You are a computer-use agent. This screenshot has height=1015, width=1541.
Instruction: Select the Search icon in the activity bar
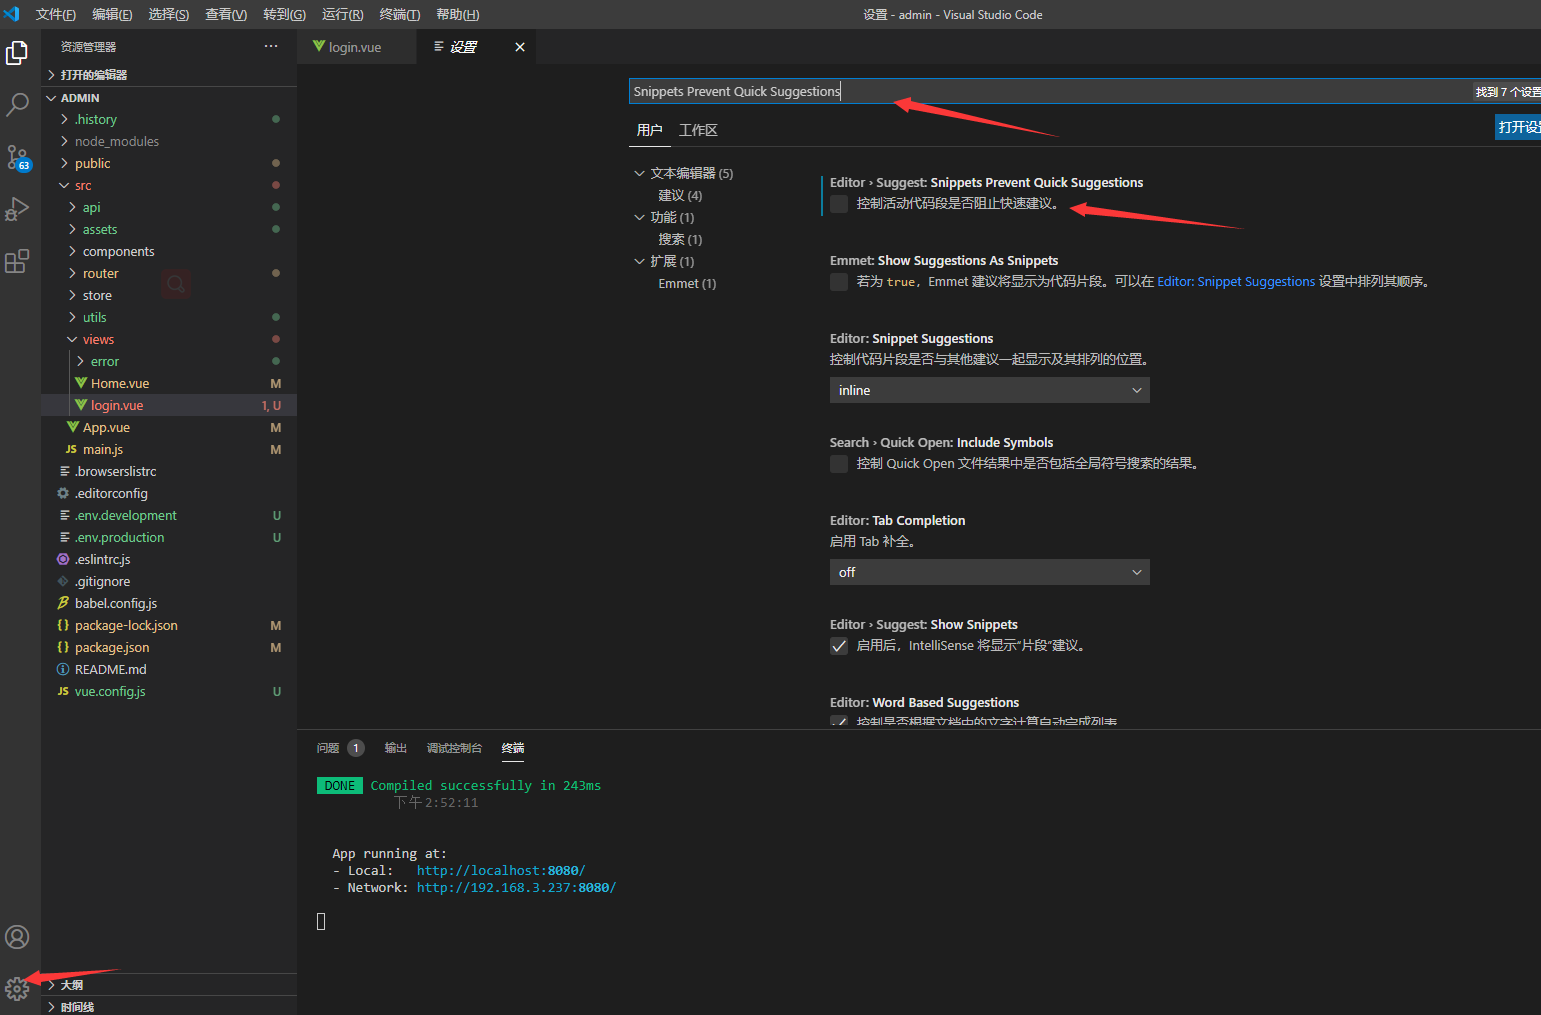point(18,105)
